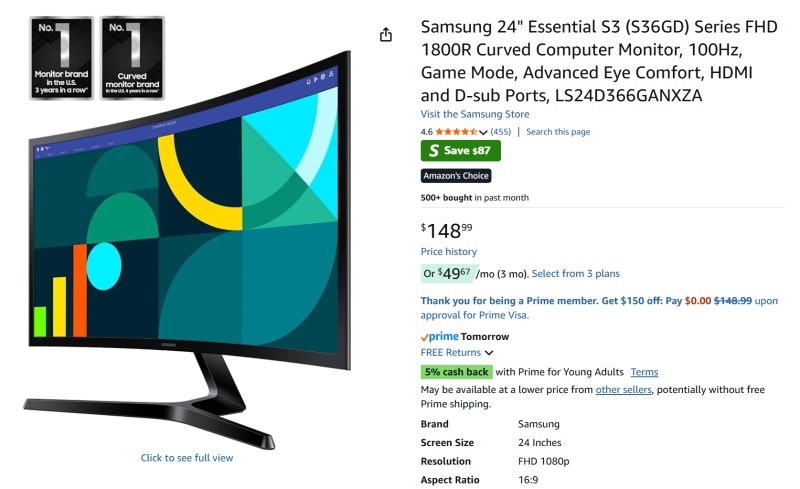Click the Prime checkmark logo
Image resolution: width=800 pixels, height=489 pixels.
point(439,336)
